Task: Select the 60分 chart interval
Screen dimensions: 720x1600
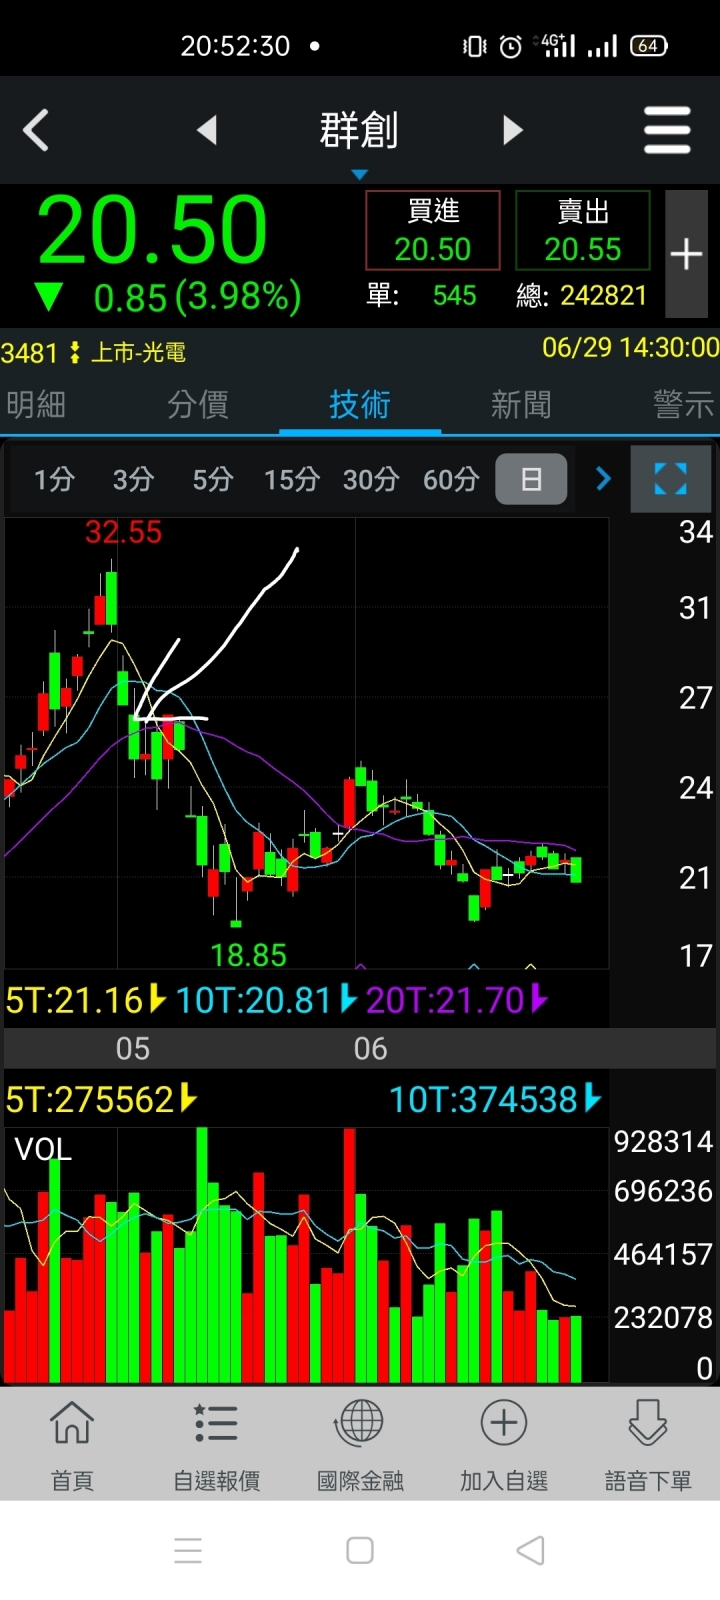Action: pyautogui.click(x=451, y=480)
